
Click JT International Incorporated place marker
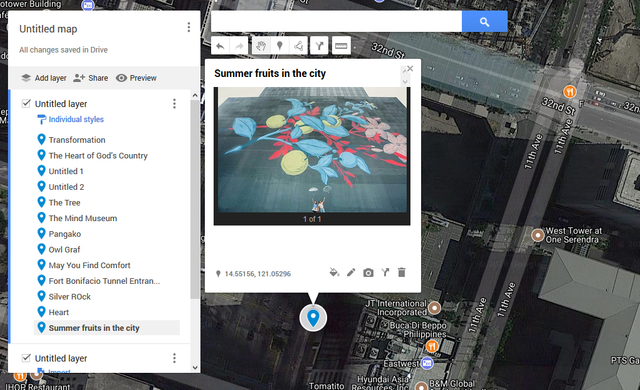tap(435, 308)
